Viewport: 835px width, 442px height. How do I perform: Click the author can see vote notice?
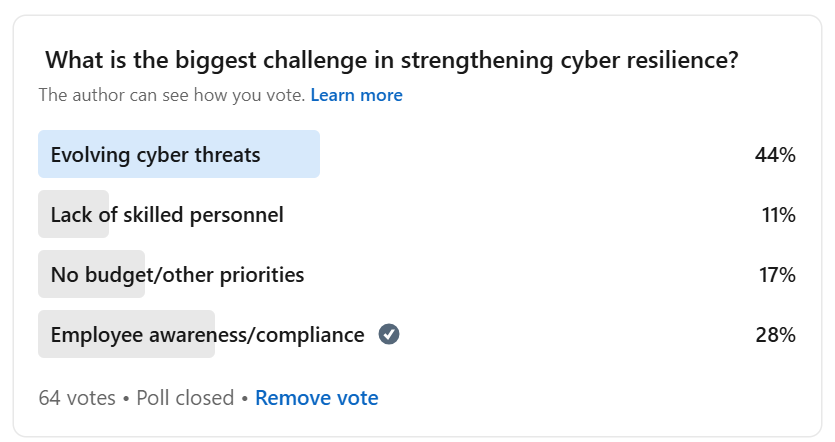(171, 95)
